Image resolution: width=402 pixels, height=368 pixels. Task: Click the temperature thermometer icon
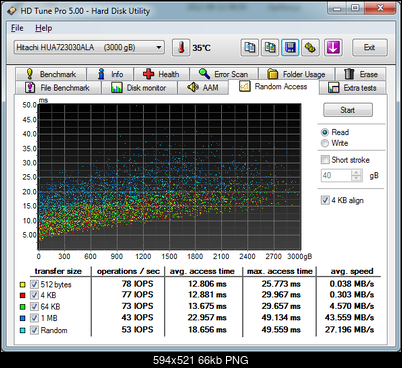tap(181, 48)
